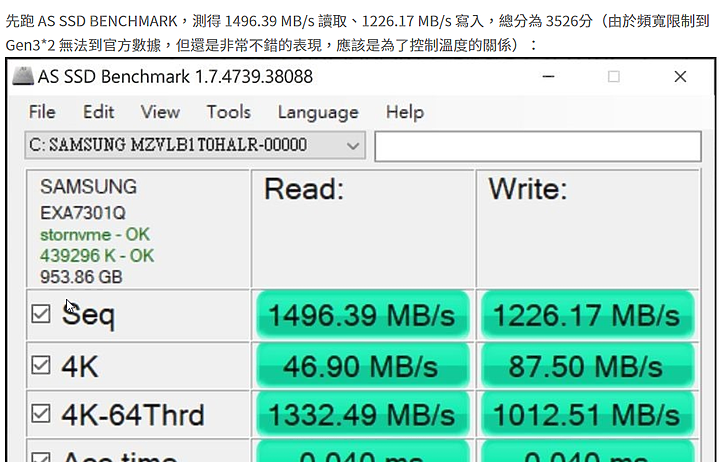Open the Edit menu

[x=98, y=112]
